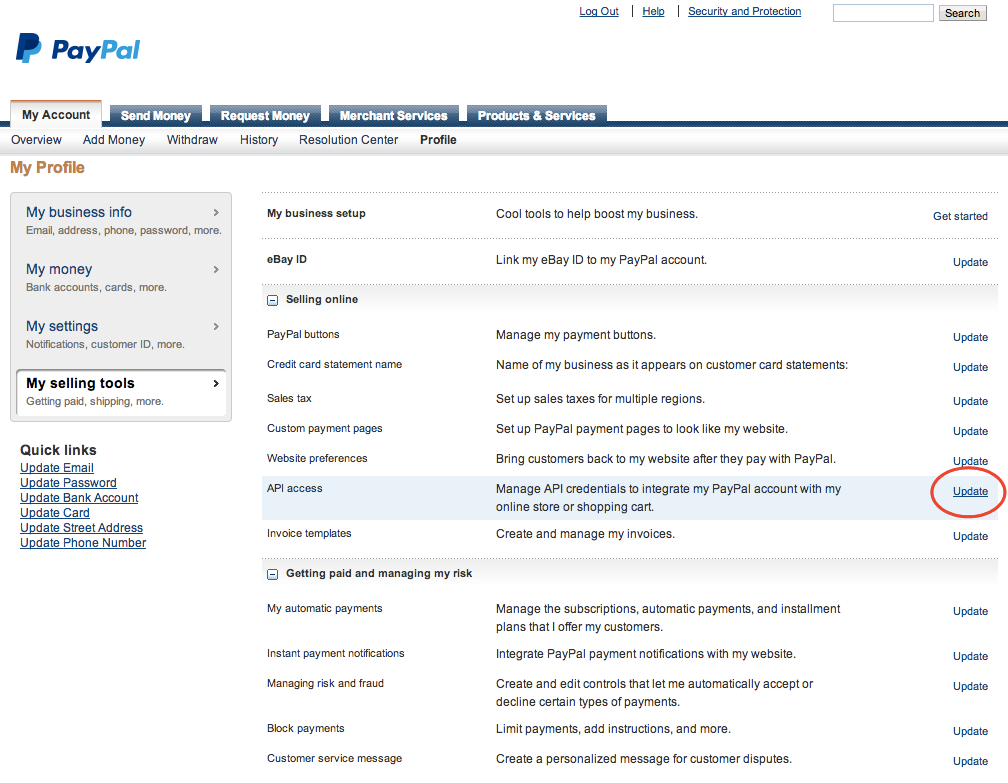Click the eBay ID row label
Image resolution: width=1008 pixels, height=783 pixels.
(287, 260)
